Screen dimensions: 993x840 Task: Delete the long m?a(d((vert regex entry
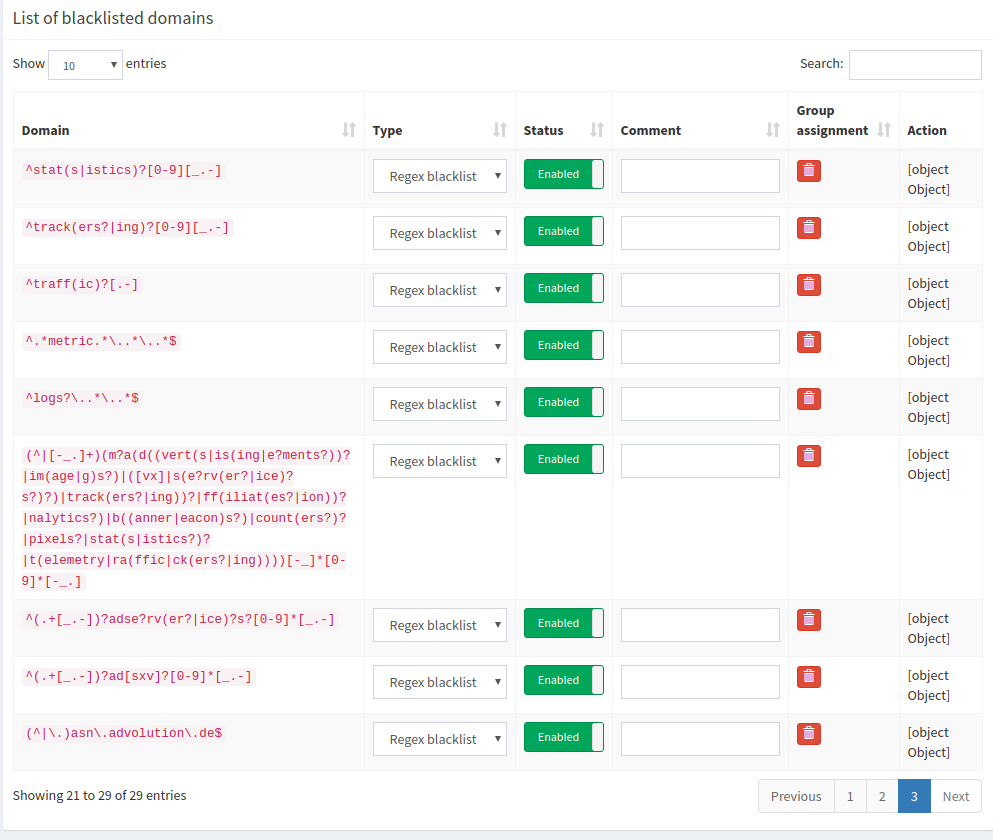click(809, 456)
